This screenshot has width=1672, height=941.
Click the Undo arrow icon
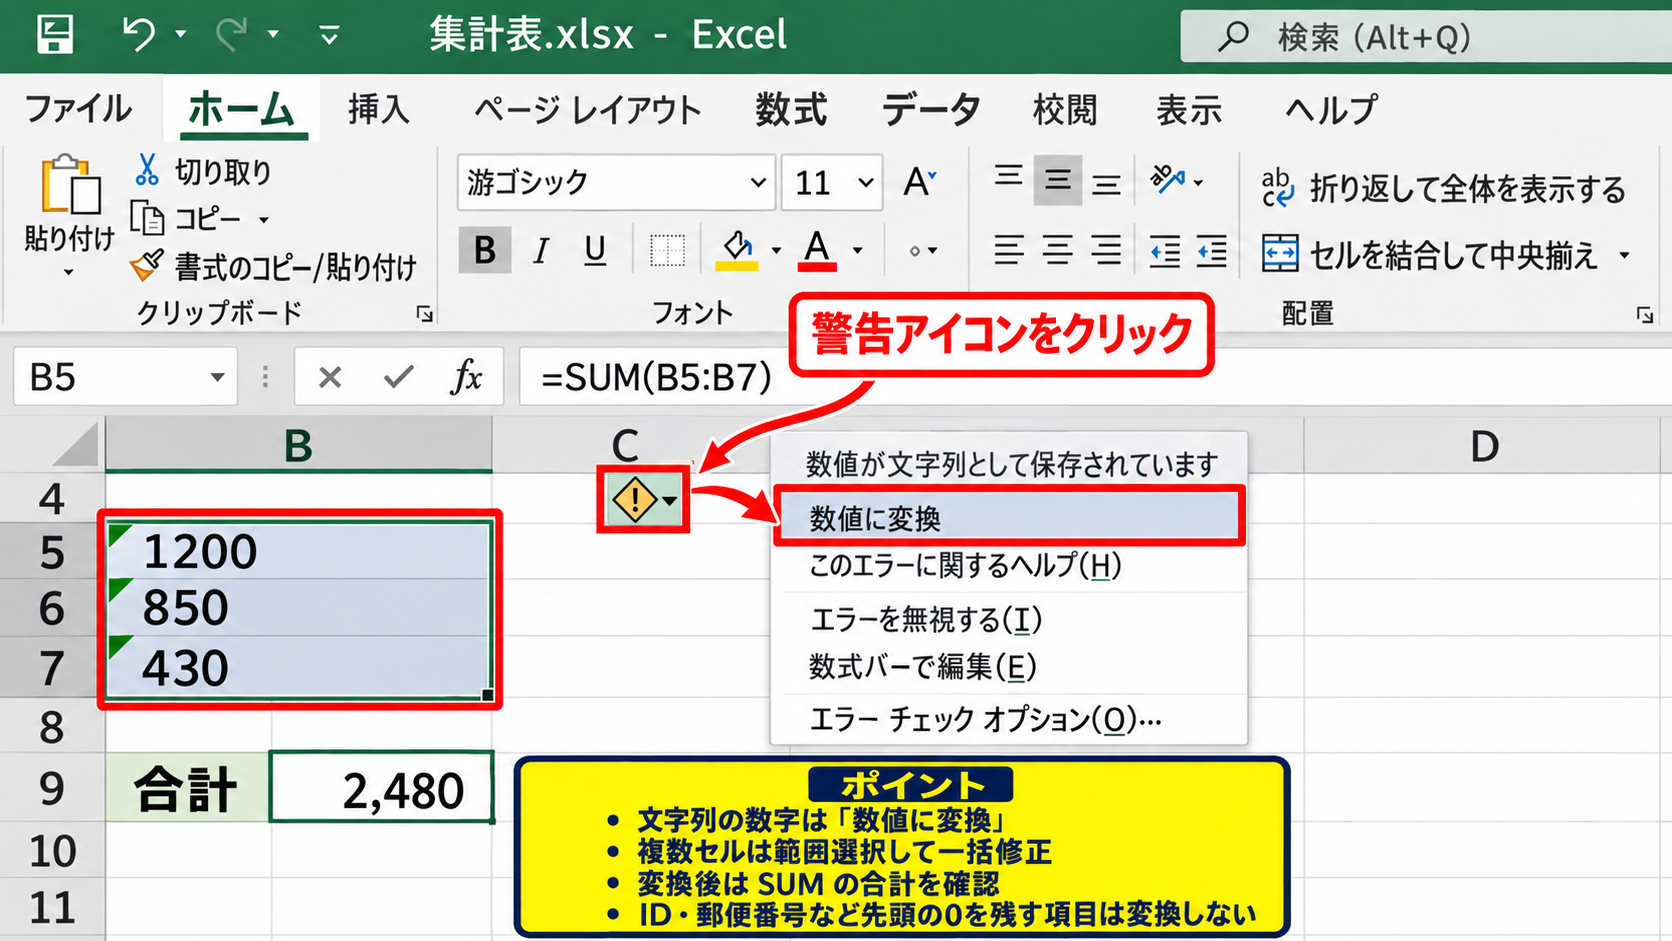(139, 34)
